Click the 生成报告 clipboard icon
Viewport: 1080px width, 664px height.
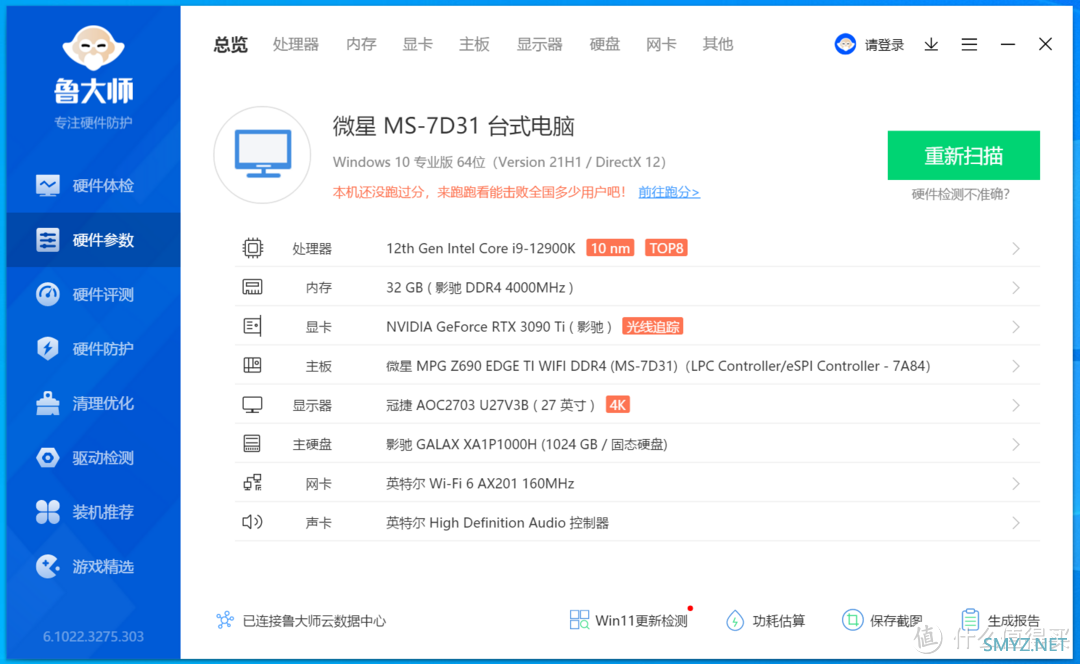(970, 620)
